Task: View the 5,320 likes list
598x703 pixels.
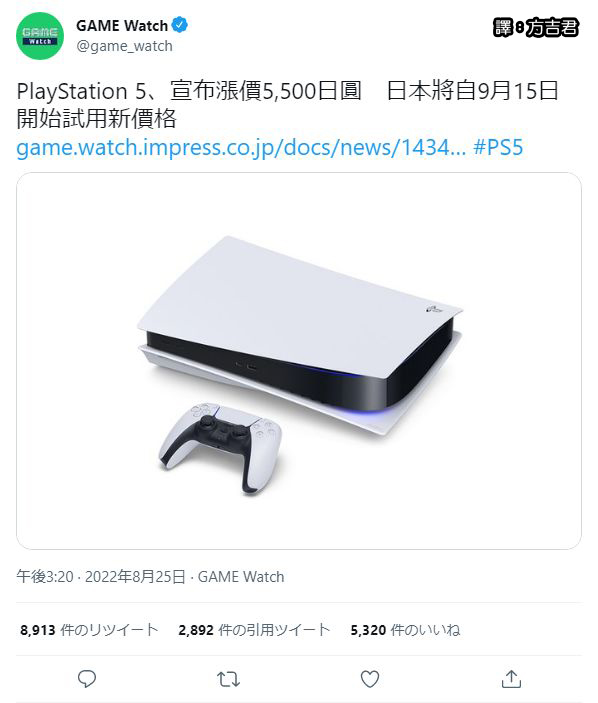Action: click(x=405, y=630)
